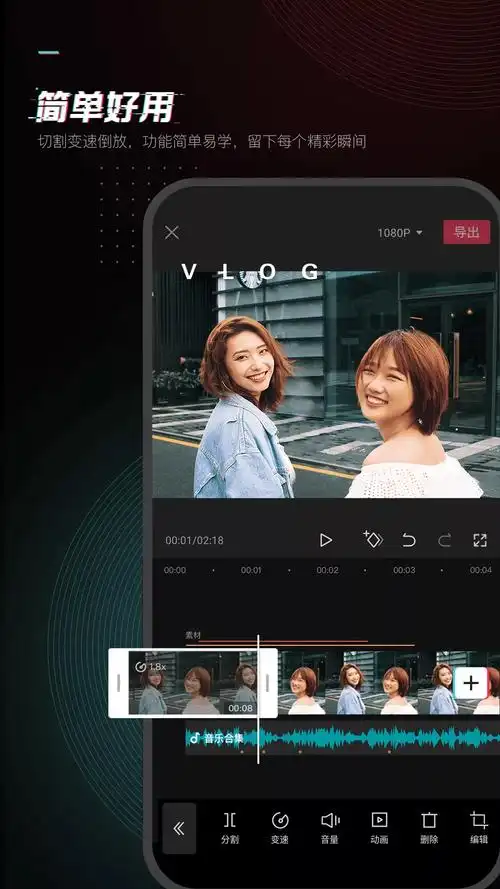
Task: Click the 00:03 mark on timeline ruler
Action: pos(404,570)
